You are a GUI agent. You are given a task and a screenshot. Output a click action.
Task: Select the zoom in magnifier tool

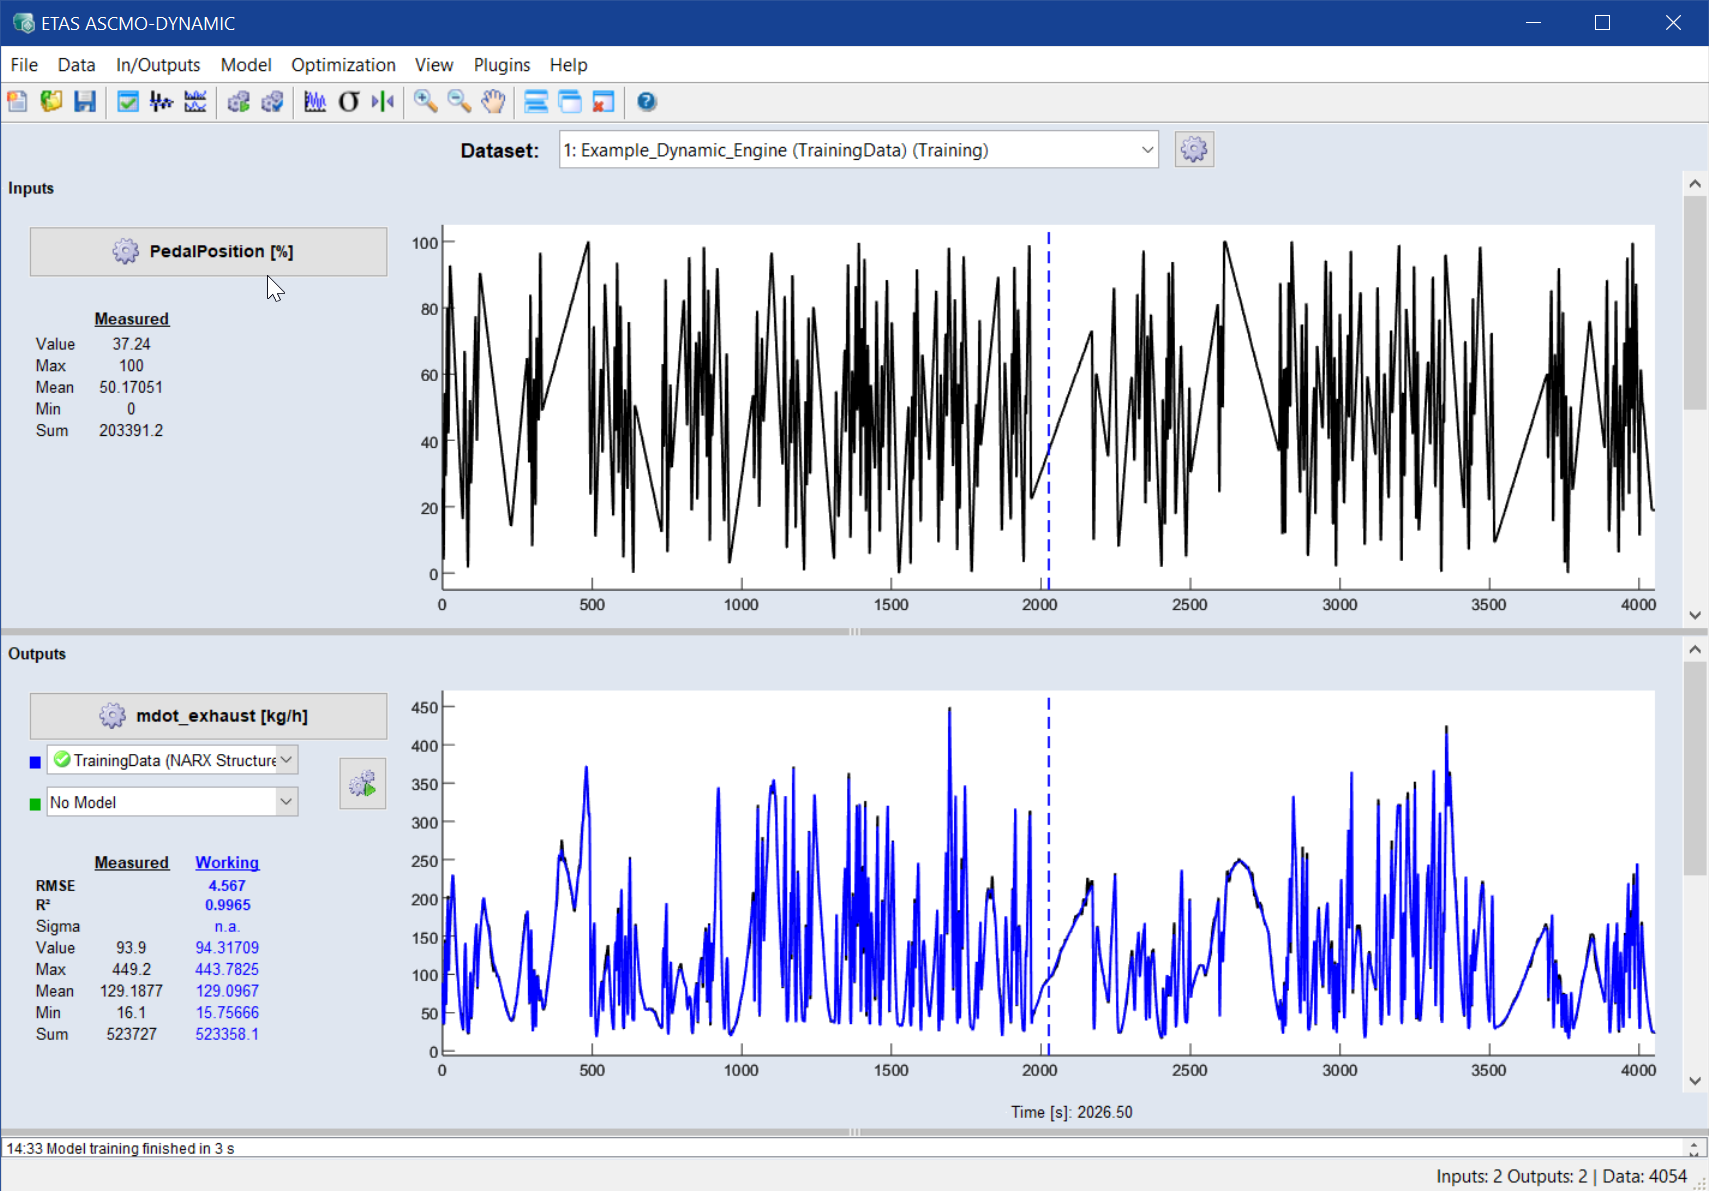click(x=425, y=101)
